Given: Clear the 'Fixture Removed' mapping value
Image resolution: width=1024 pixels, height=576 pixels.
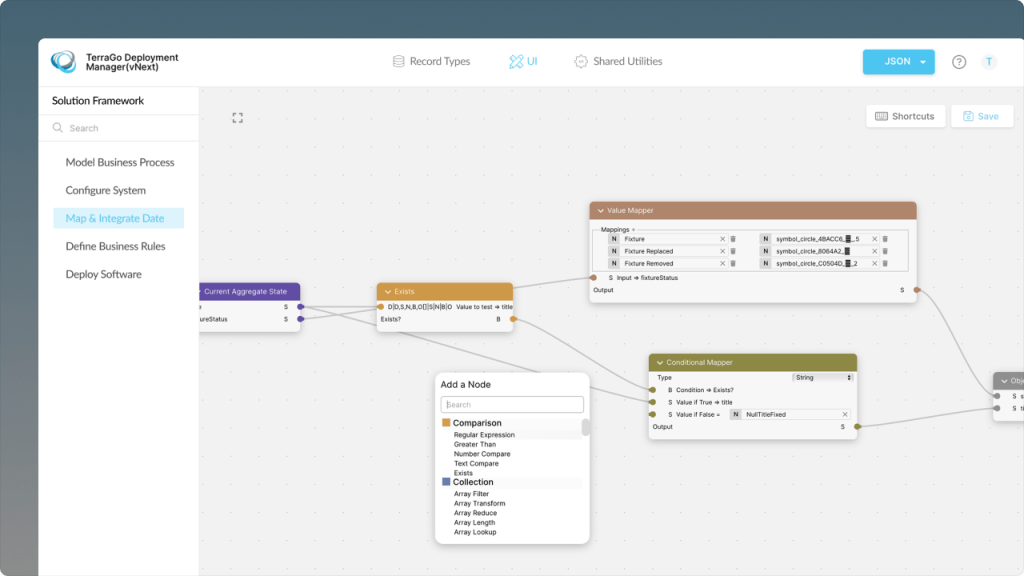Looking at the screenshot, I should tap(722, 263).
